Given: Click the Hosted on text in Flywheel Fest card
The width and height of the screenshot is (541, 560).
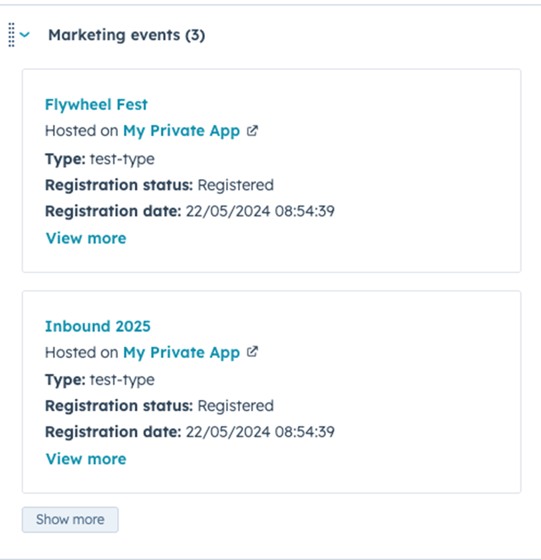Looking at the screenshot, I should (81, 131).
